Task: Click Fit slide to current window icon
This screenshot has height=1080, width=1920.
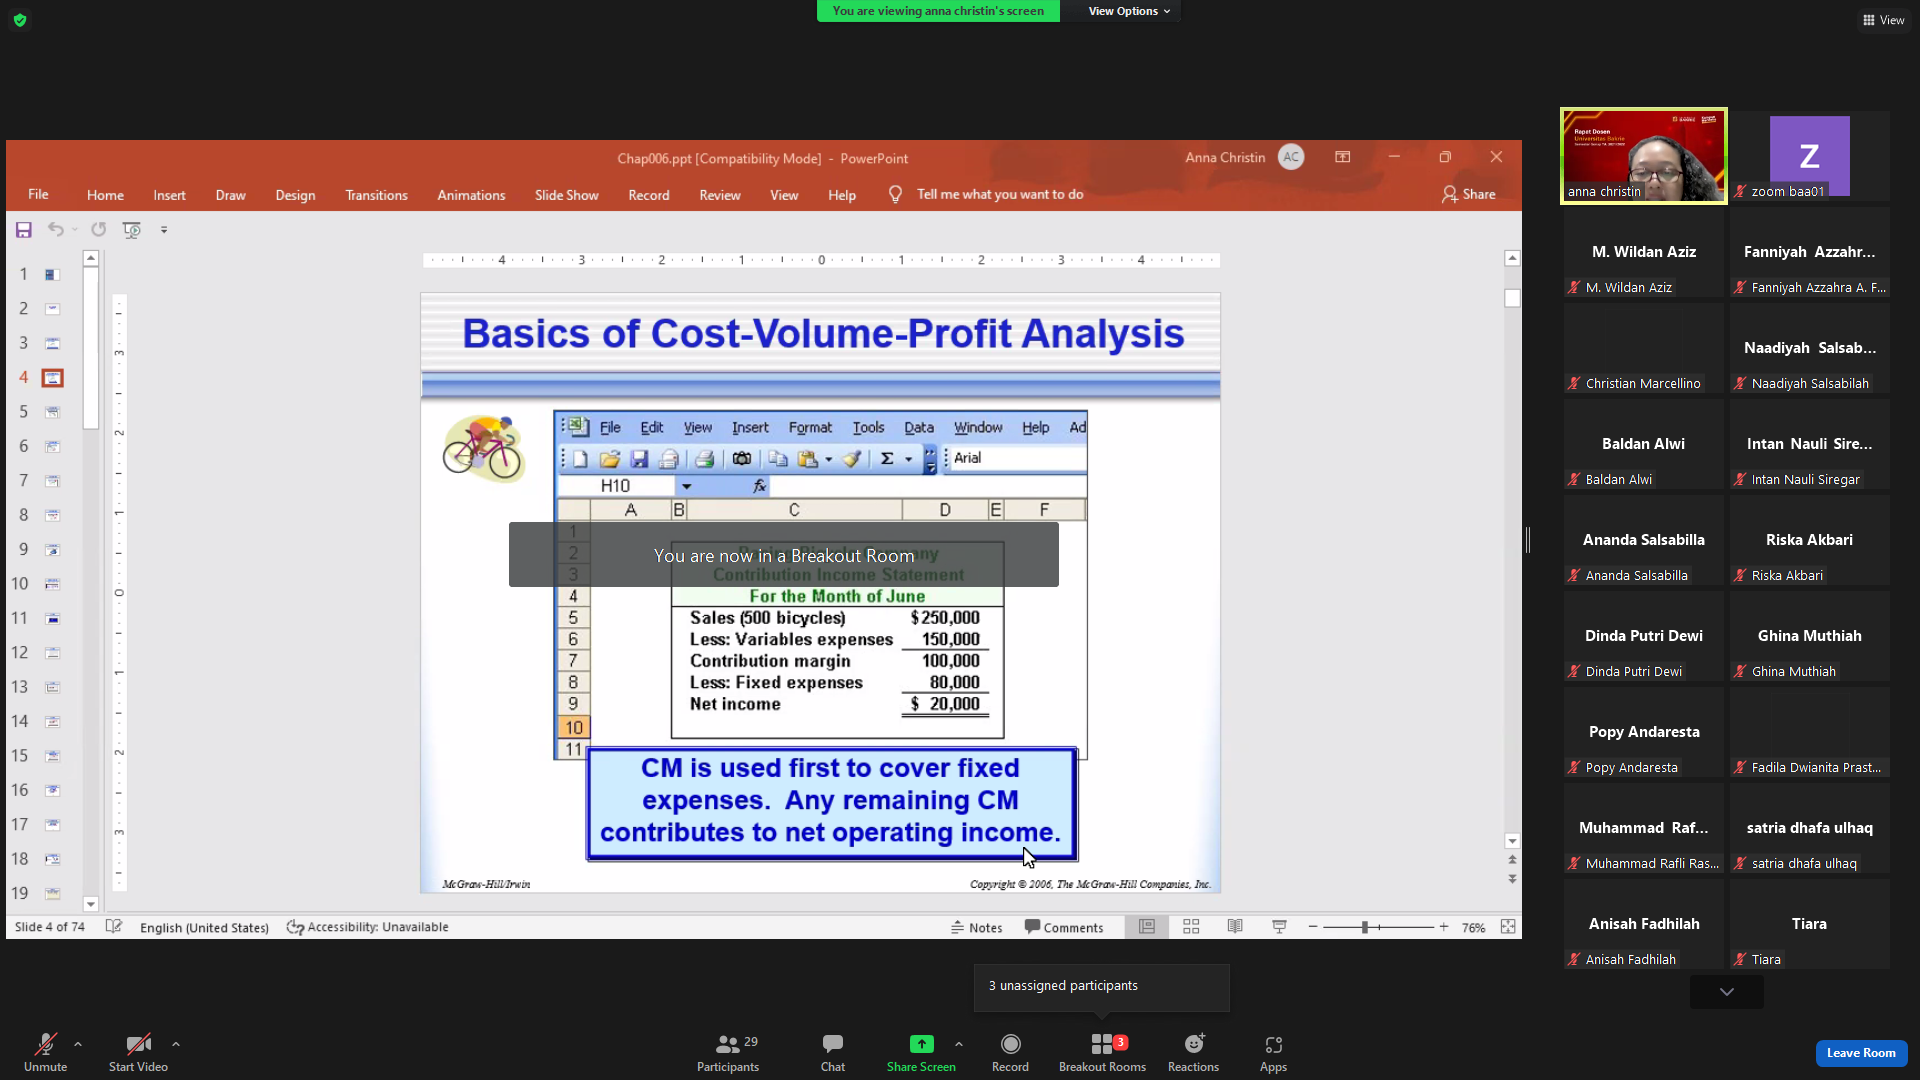Action: tap(1508, 927)
